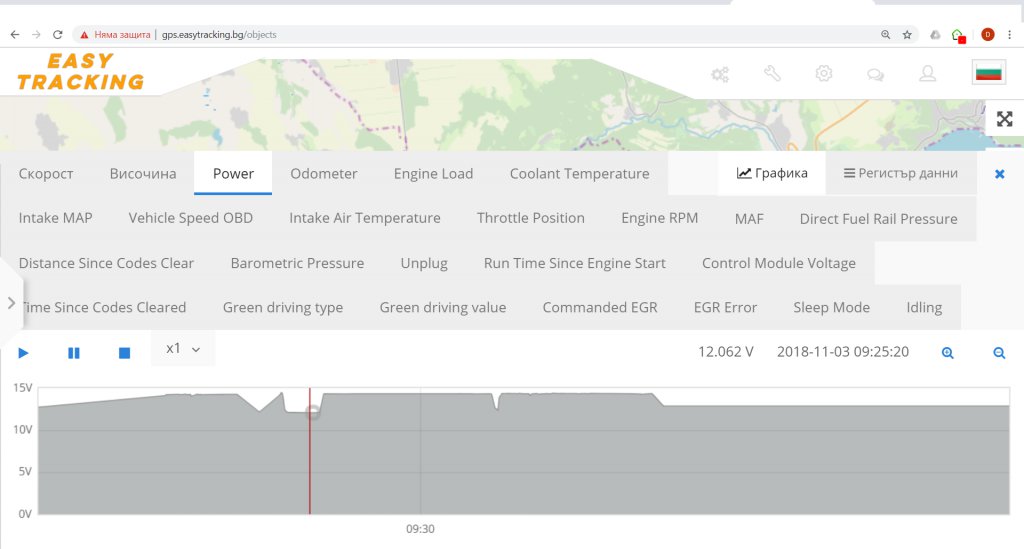The height and width of the screenshot is (549, 1024).
Task: Select the Intake MAP tab
Action: pos(56,218)
